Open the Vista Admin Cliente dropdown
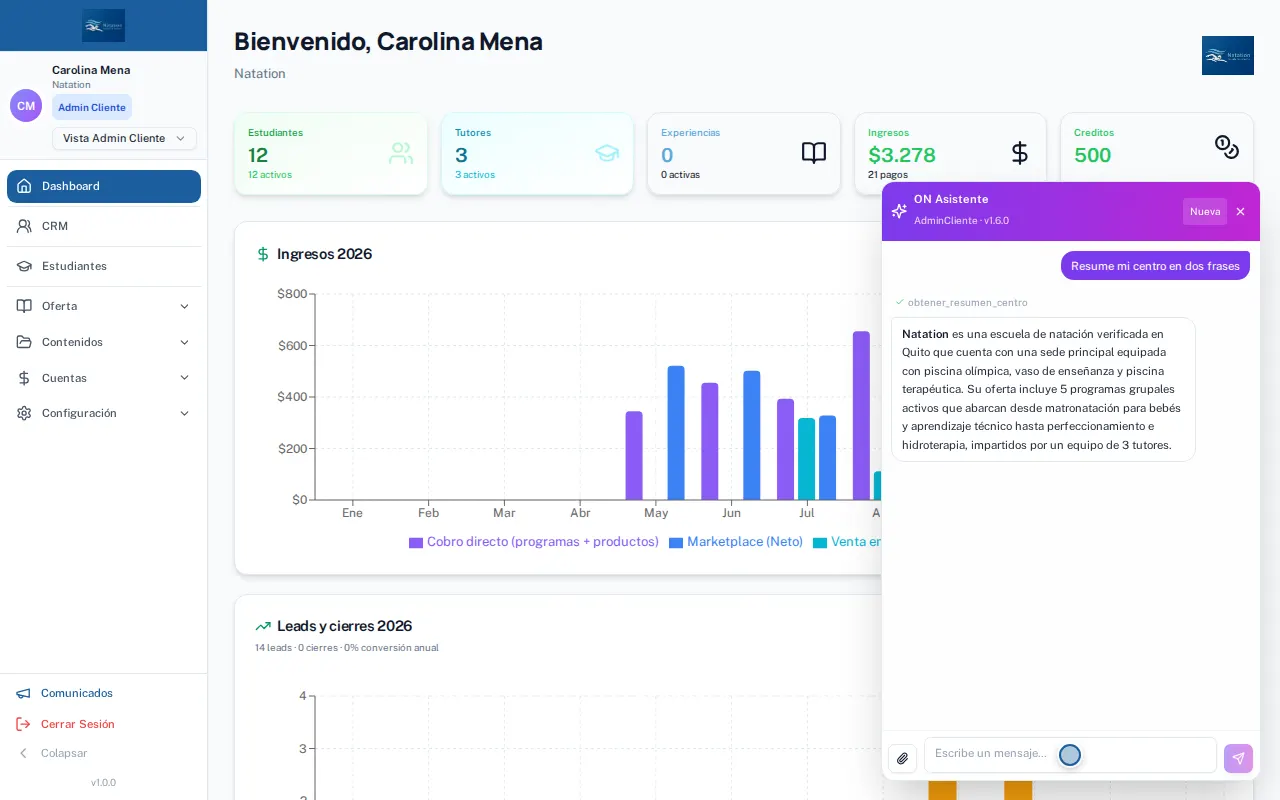 tap(124, 138)
